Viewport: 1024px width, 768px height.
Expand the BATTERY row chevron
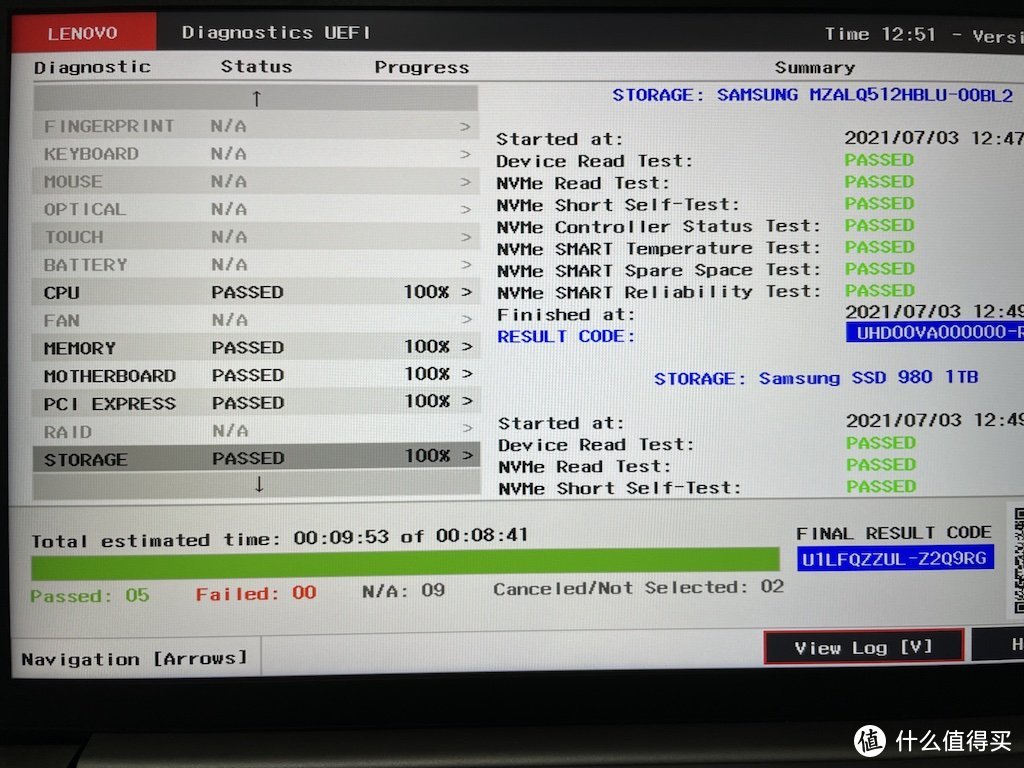(x=466, y=264)
